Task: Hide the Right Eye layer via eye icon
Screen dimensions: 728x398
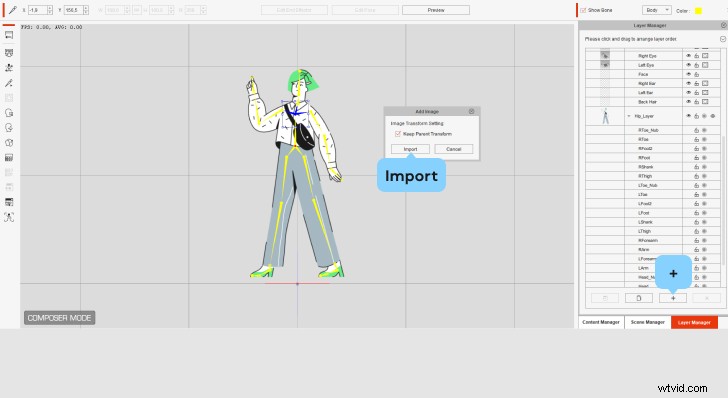Action: click(x=689, y=56)
